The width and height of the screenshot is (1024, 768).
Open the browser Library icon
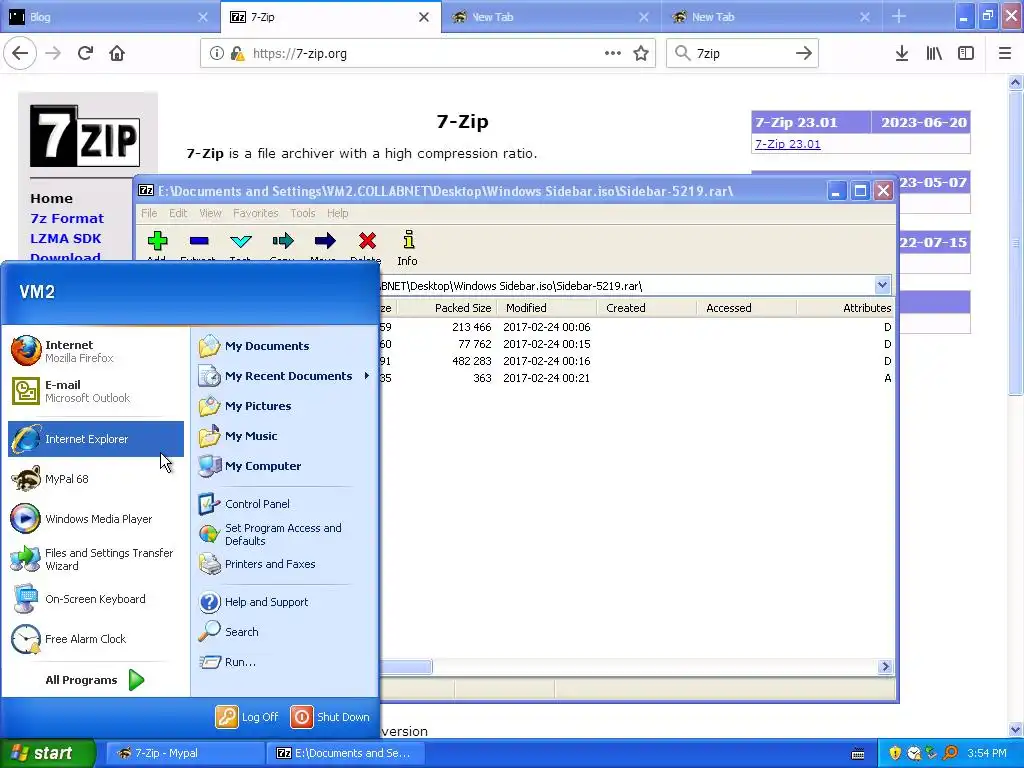(x=934, y=54)
